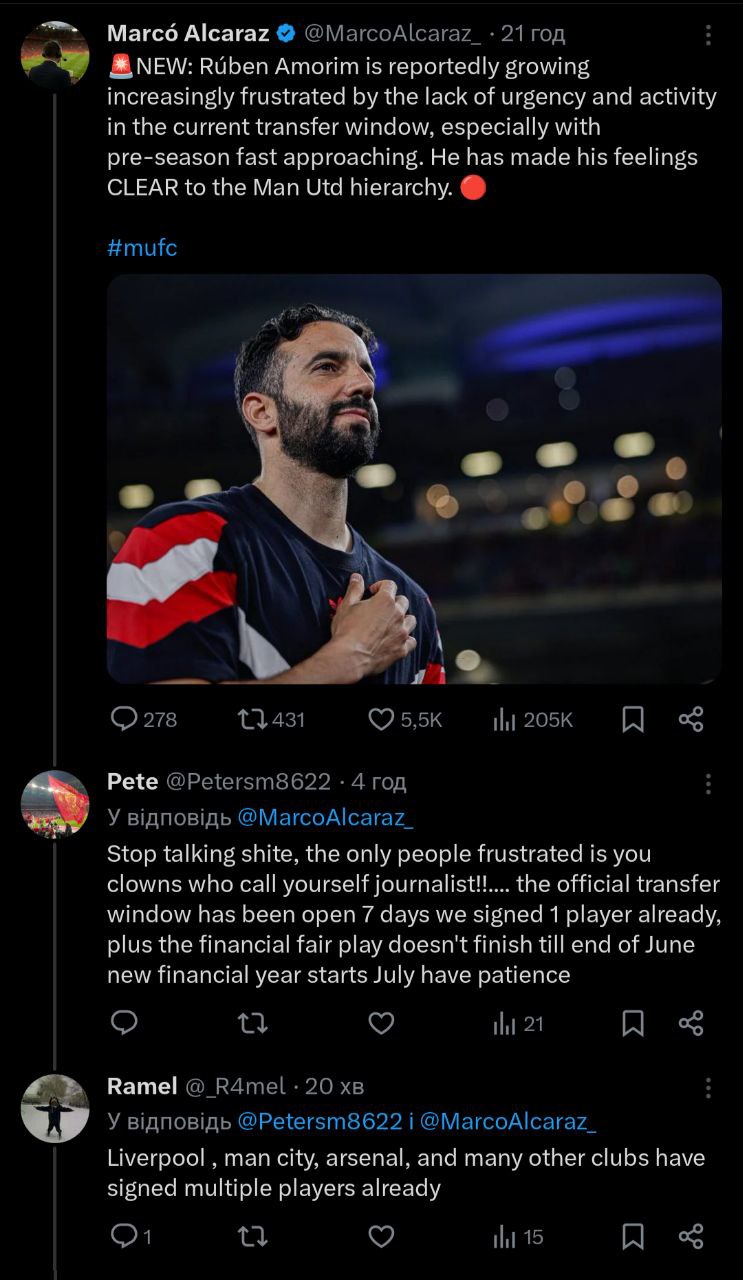Like the main tweet with 5,5K likes

click(382, 719)
